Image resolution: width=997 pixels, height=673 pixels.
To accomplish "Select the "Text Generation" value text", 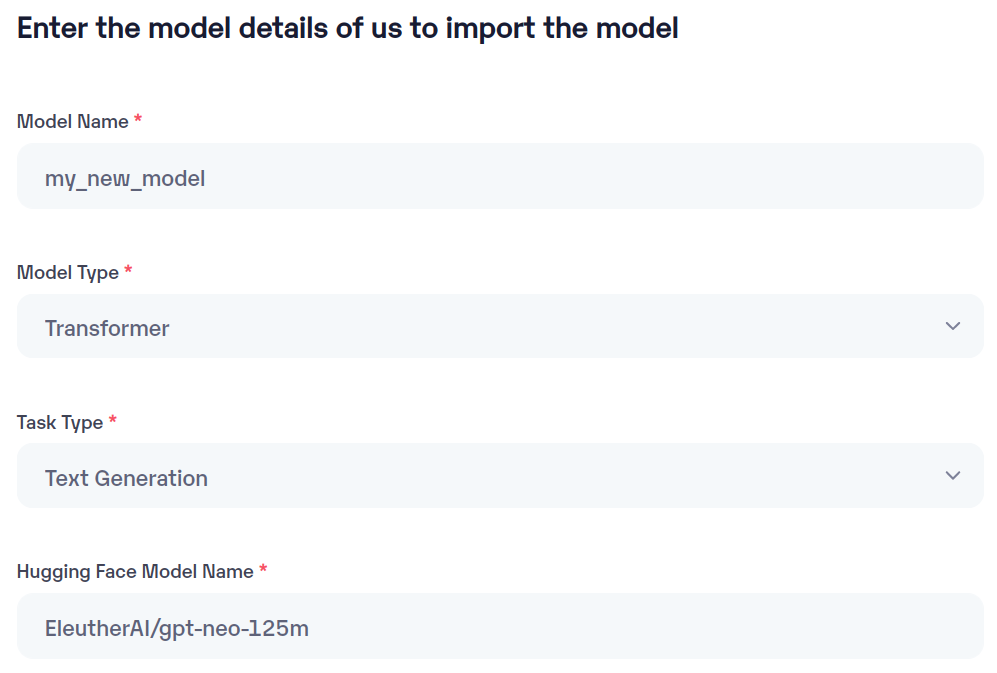I will [x=126, y=478].
